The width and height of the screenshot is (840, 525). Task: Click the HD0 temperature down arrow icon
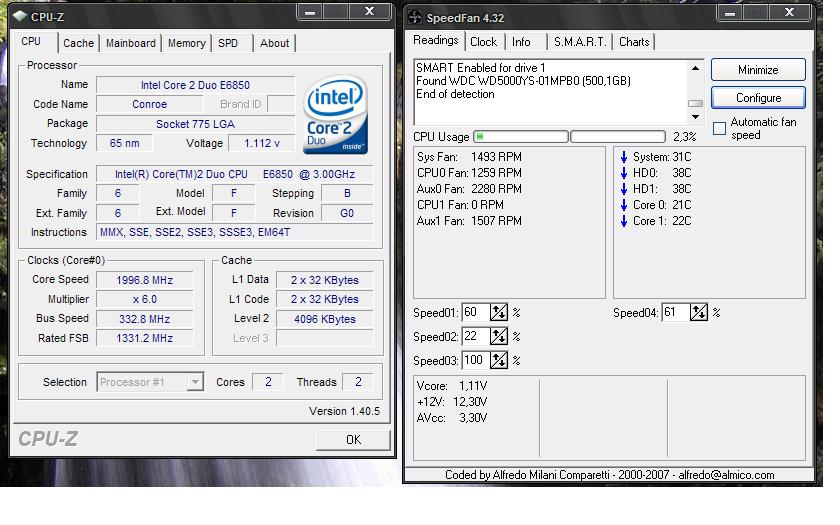click(624, 173)
